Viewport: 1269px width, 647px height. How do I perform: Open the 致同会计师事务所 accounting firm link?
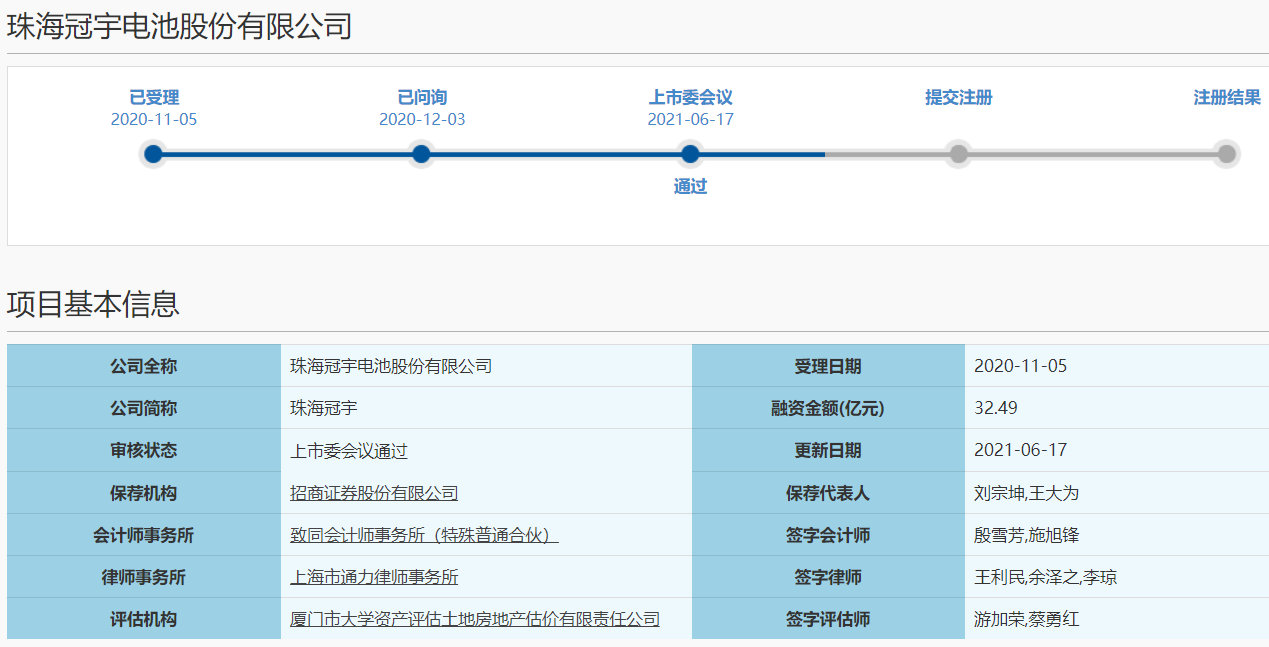tap(424, 535)
